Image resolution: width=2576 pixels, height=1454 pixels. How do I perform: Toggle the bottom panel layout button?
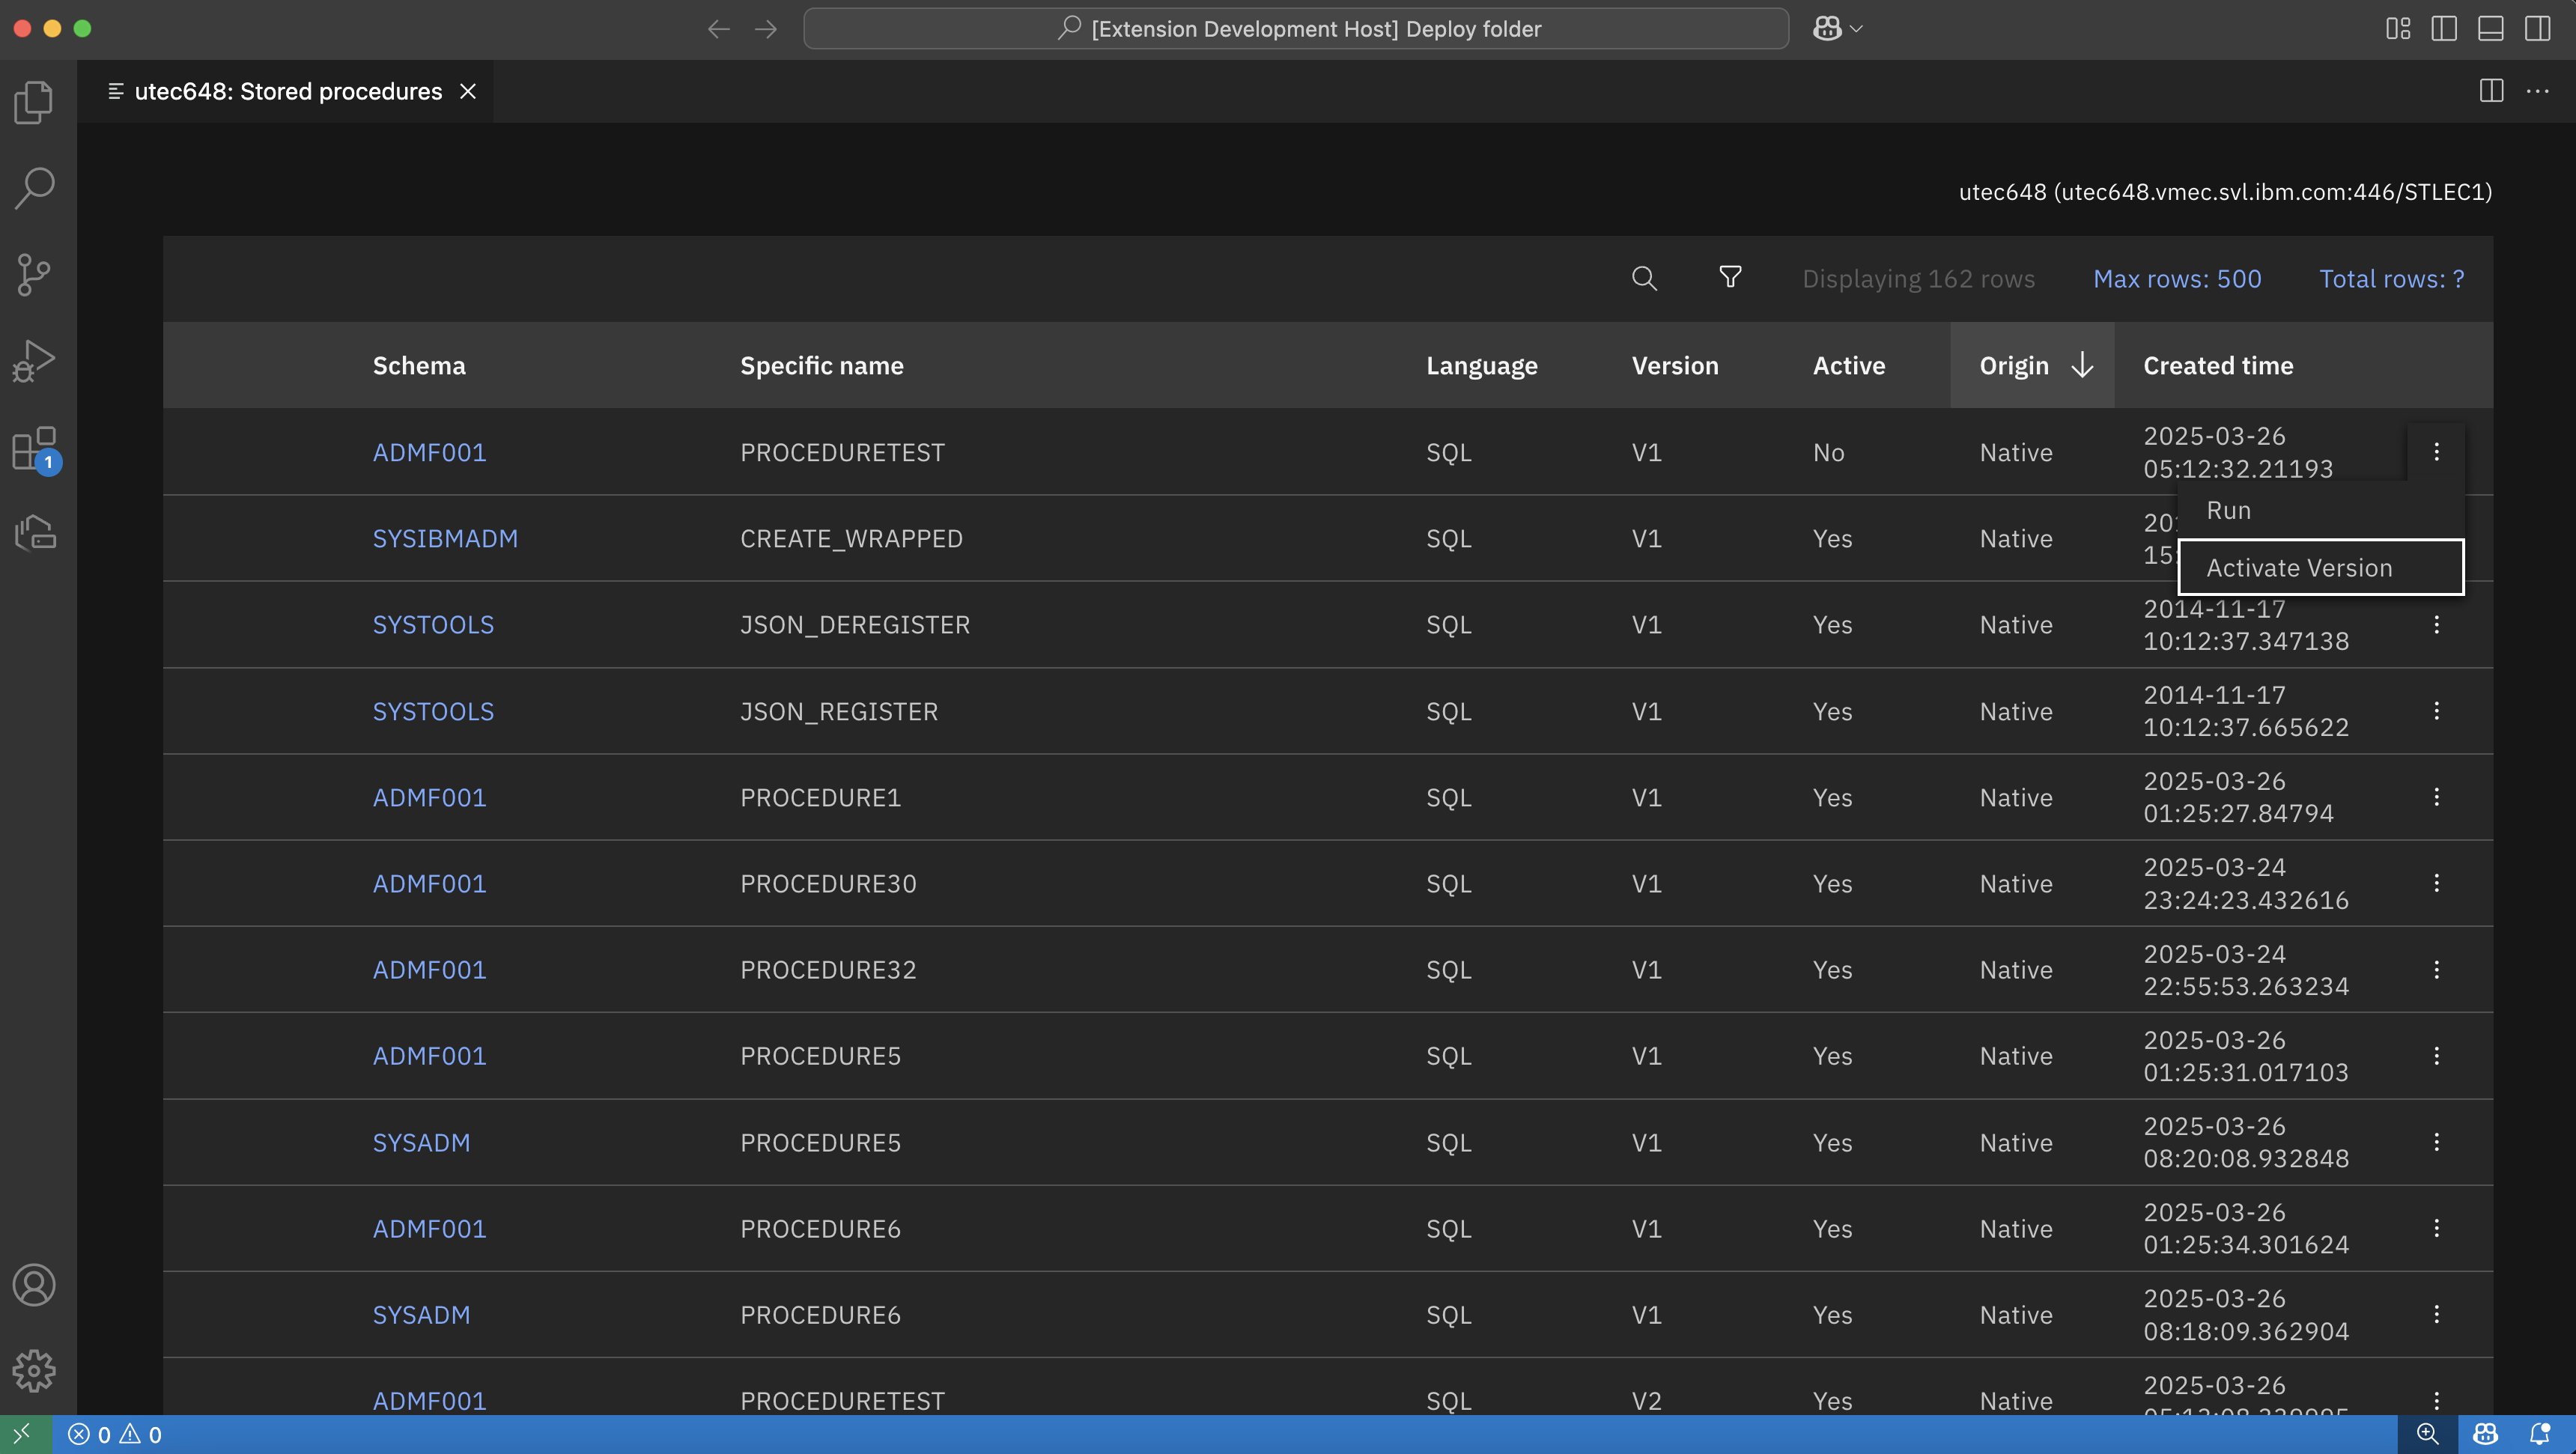point(2490,29)
